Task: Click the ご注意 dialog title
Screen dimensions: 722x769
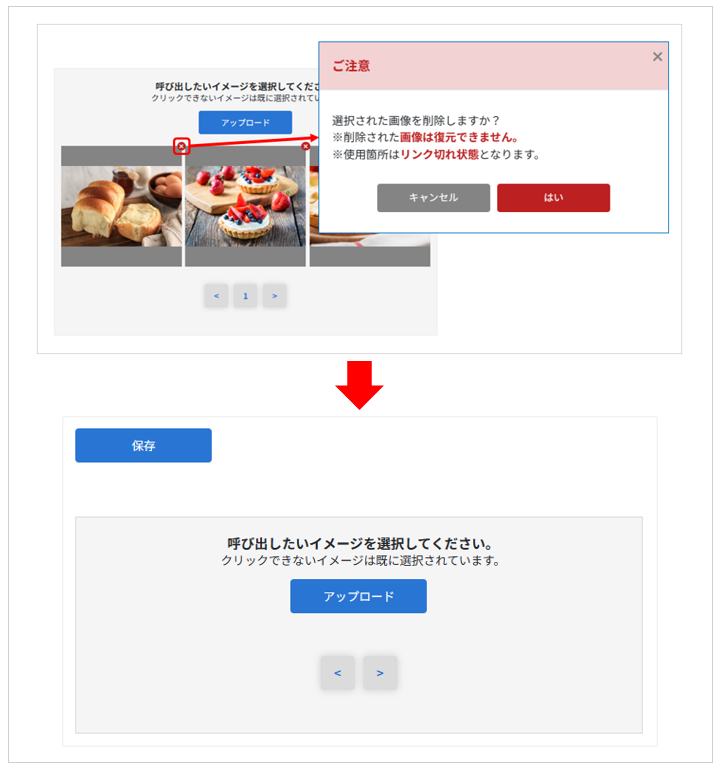Action: [351, 66]
